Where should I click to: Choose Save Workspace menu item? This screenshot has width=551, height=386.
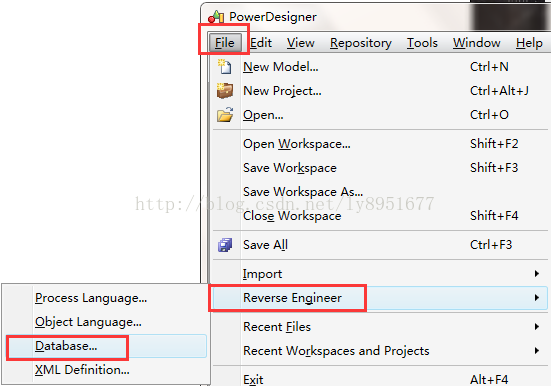(x=380, y=168)
